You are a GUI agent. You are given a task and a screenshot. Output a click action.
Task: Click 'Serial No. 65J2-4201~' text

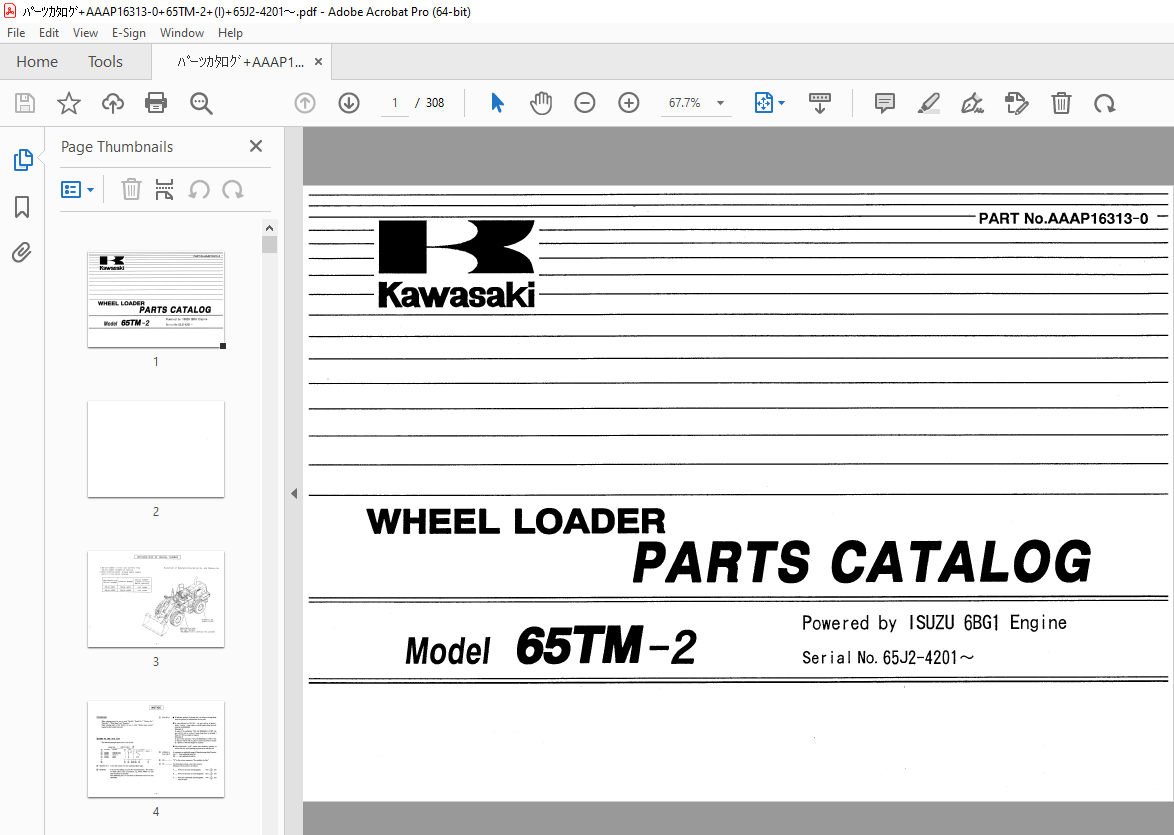(888, 658)
